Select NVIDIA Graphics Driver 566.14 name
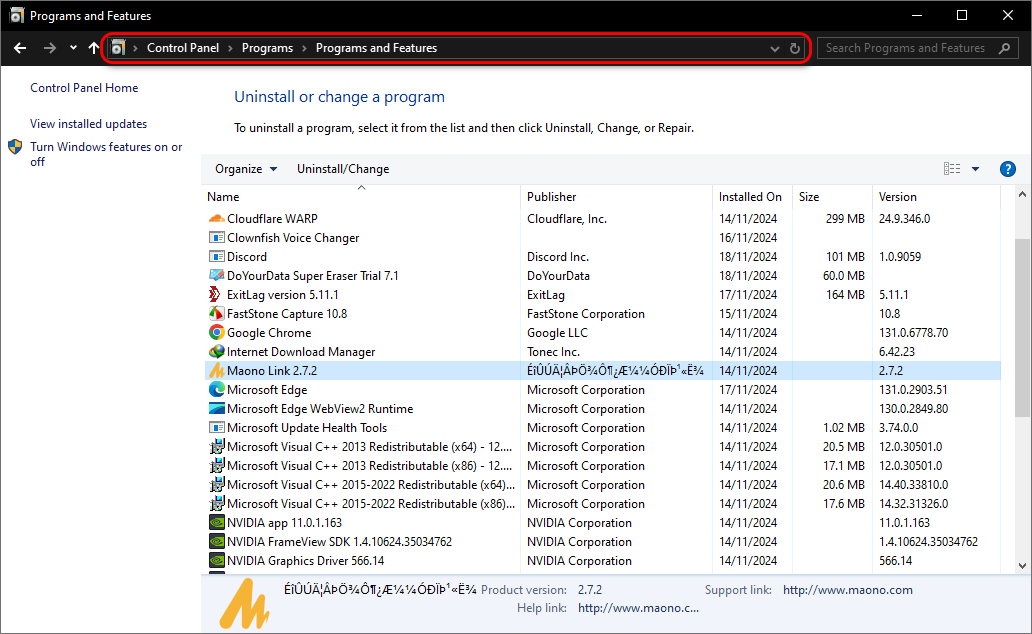The width and height of the screenshot is (1032, 634). click(305, 561)
